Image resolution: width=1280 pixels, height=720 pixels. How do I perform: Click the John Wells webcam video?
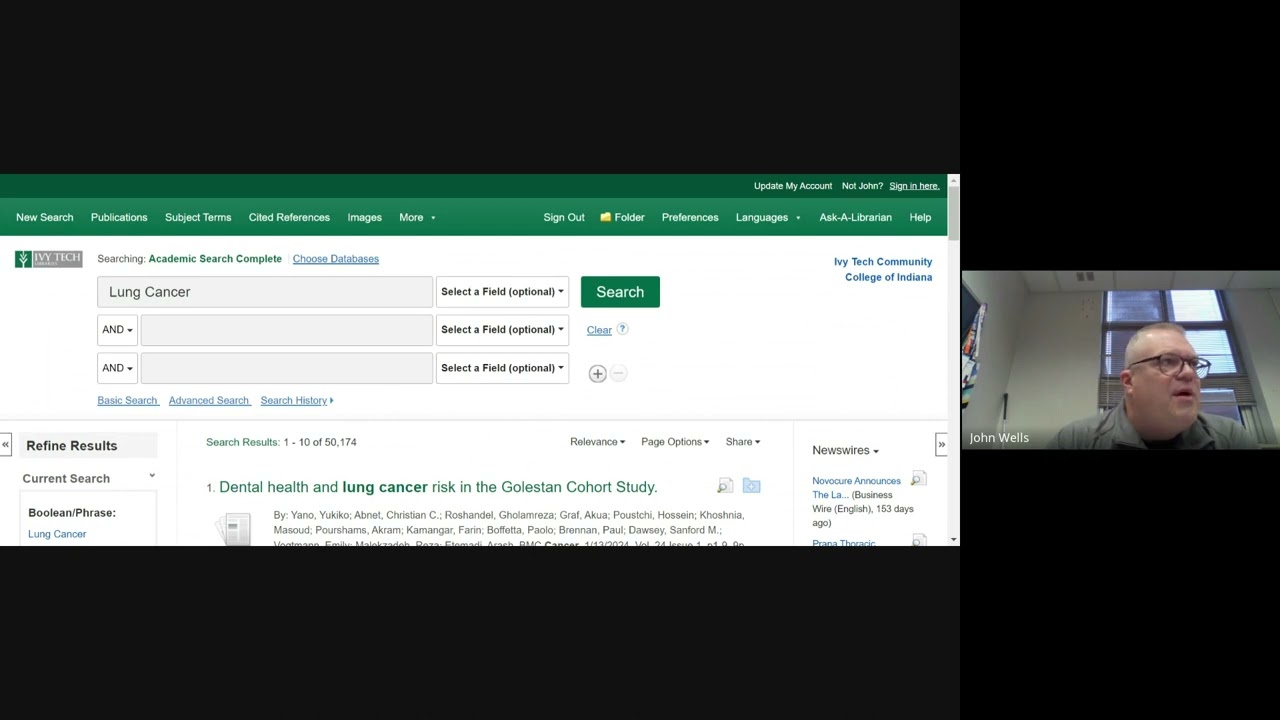coord(1121,359)
